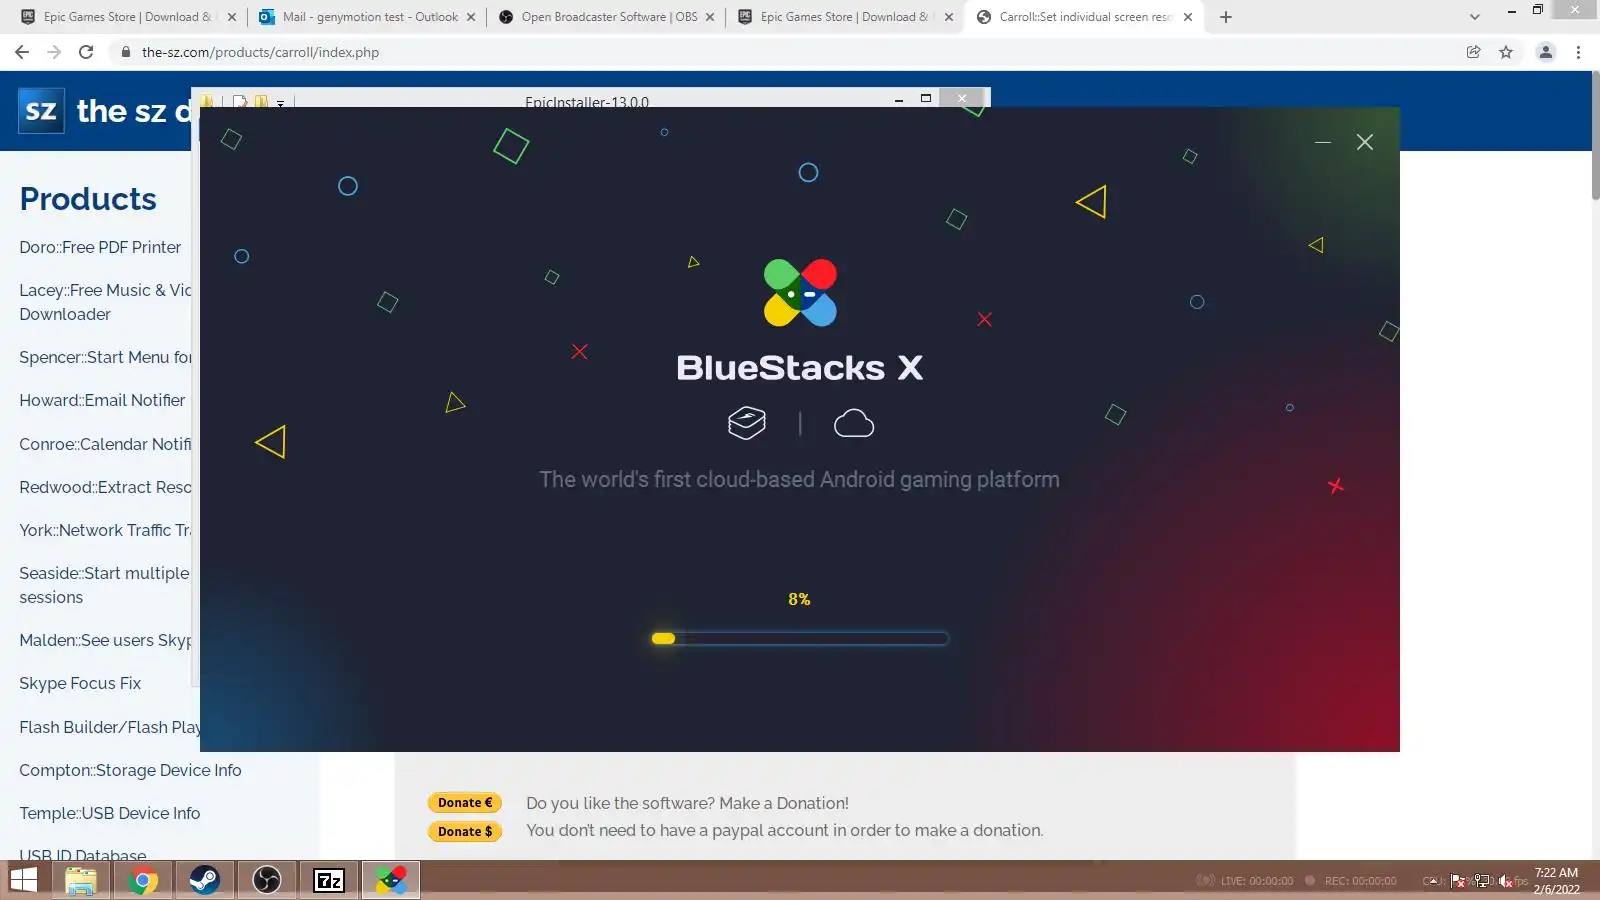Viewport: 1600px width, 900px height.
Task: Minimize the EpicInstaller-13.0.0 window
Action: (x=899, y=99)
